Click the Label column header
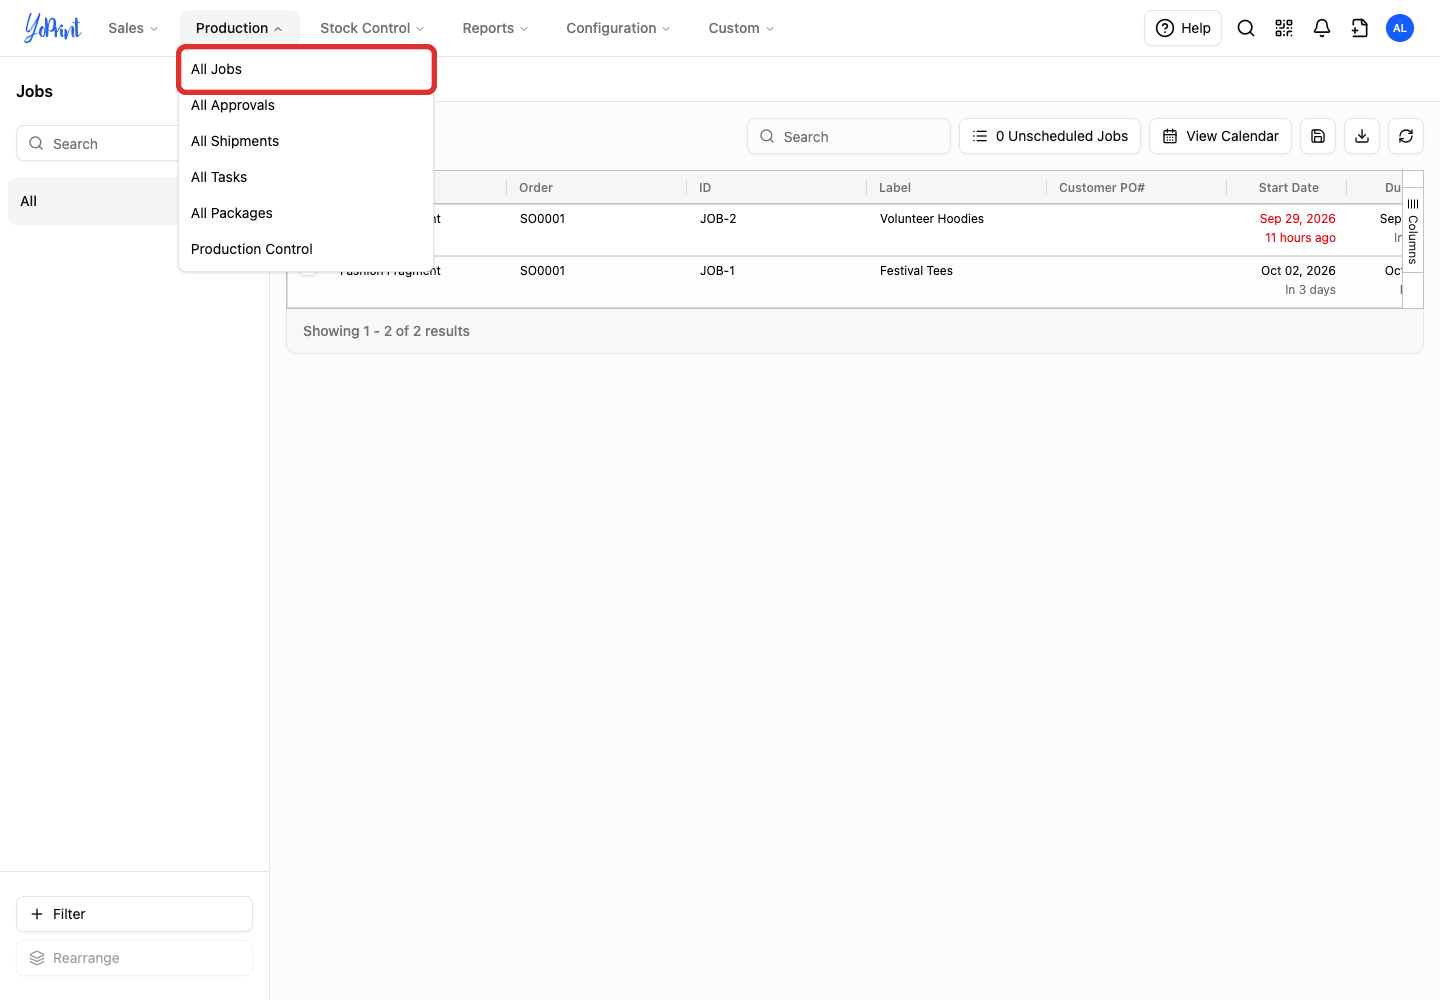The height and width of the screenshot is (1000, 1440). point(957,187)
